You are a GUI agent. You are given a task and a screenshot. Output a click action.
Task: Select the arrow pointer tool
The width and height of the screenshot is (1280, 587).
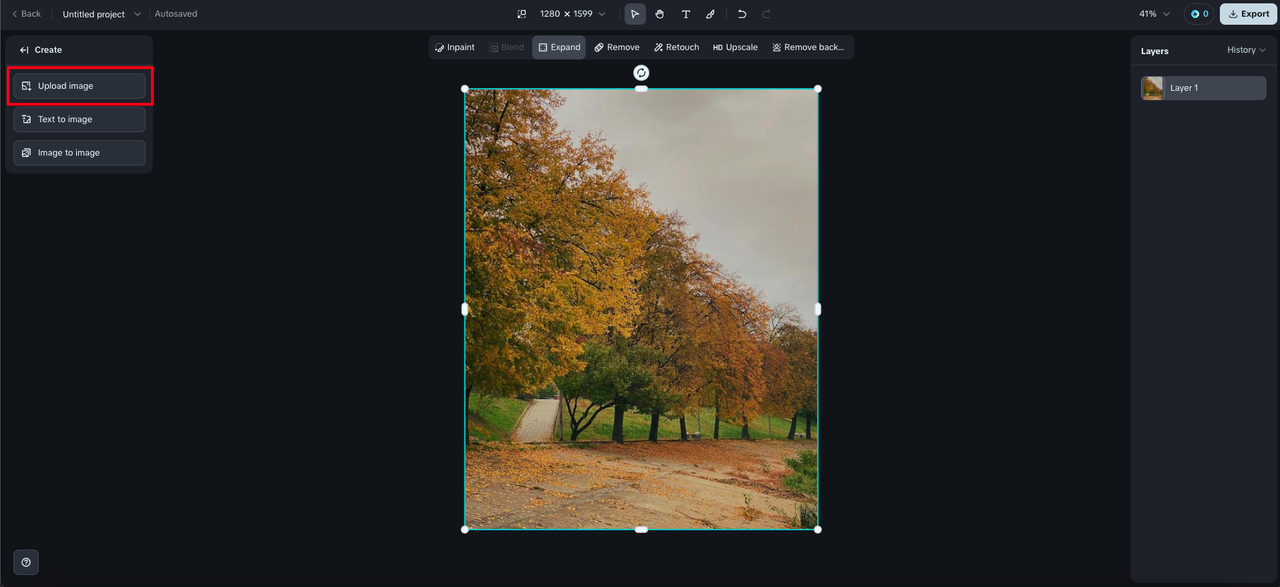click(635, 14)
